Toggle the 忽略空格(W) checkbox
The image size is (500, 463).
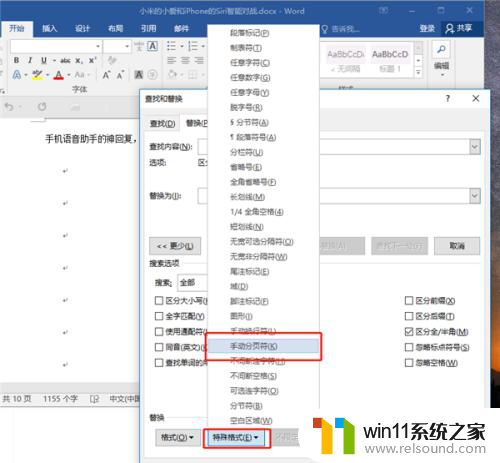point(409,362)
